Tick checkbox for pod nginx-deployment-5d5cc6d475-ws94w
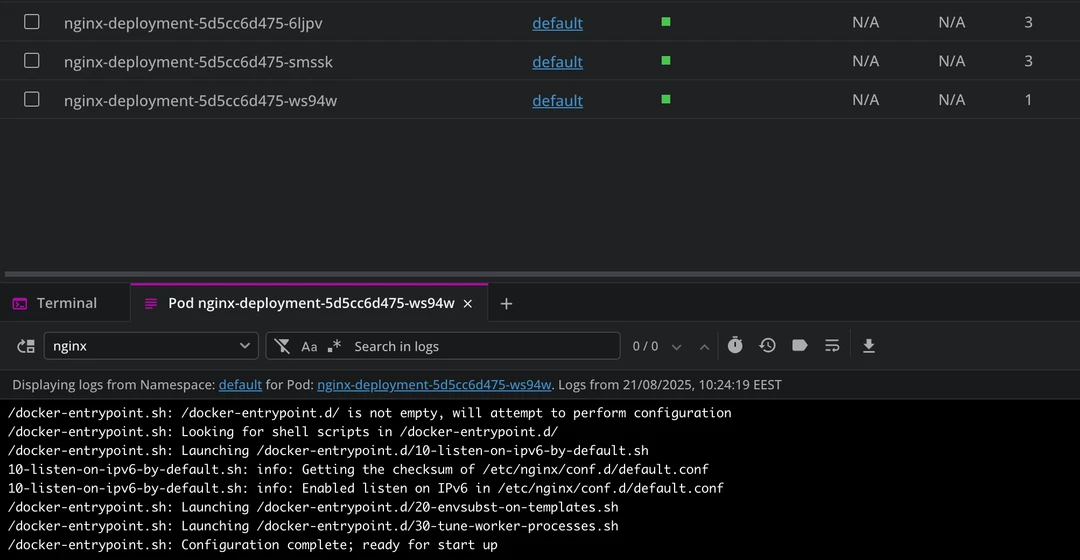Viewport: 1080px width, 560px height. click(32, 100)
